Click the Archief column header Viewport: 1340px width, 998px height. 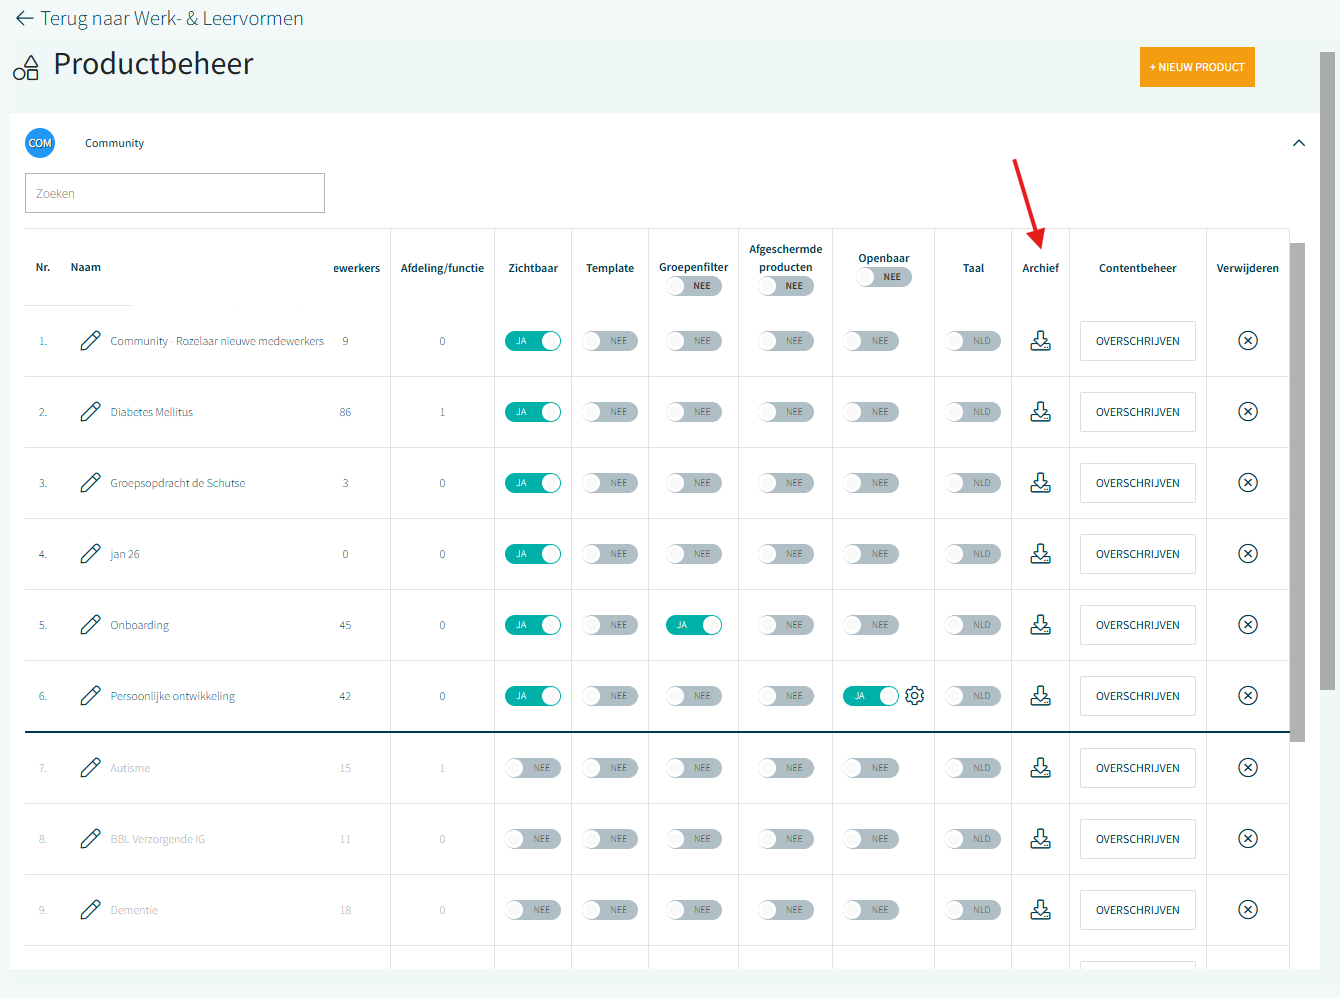click(1040, 268)
